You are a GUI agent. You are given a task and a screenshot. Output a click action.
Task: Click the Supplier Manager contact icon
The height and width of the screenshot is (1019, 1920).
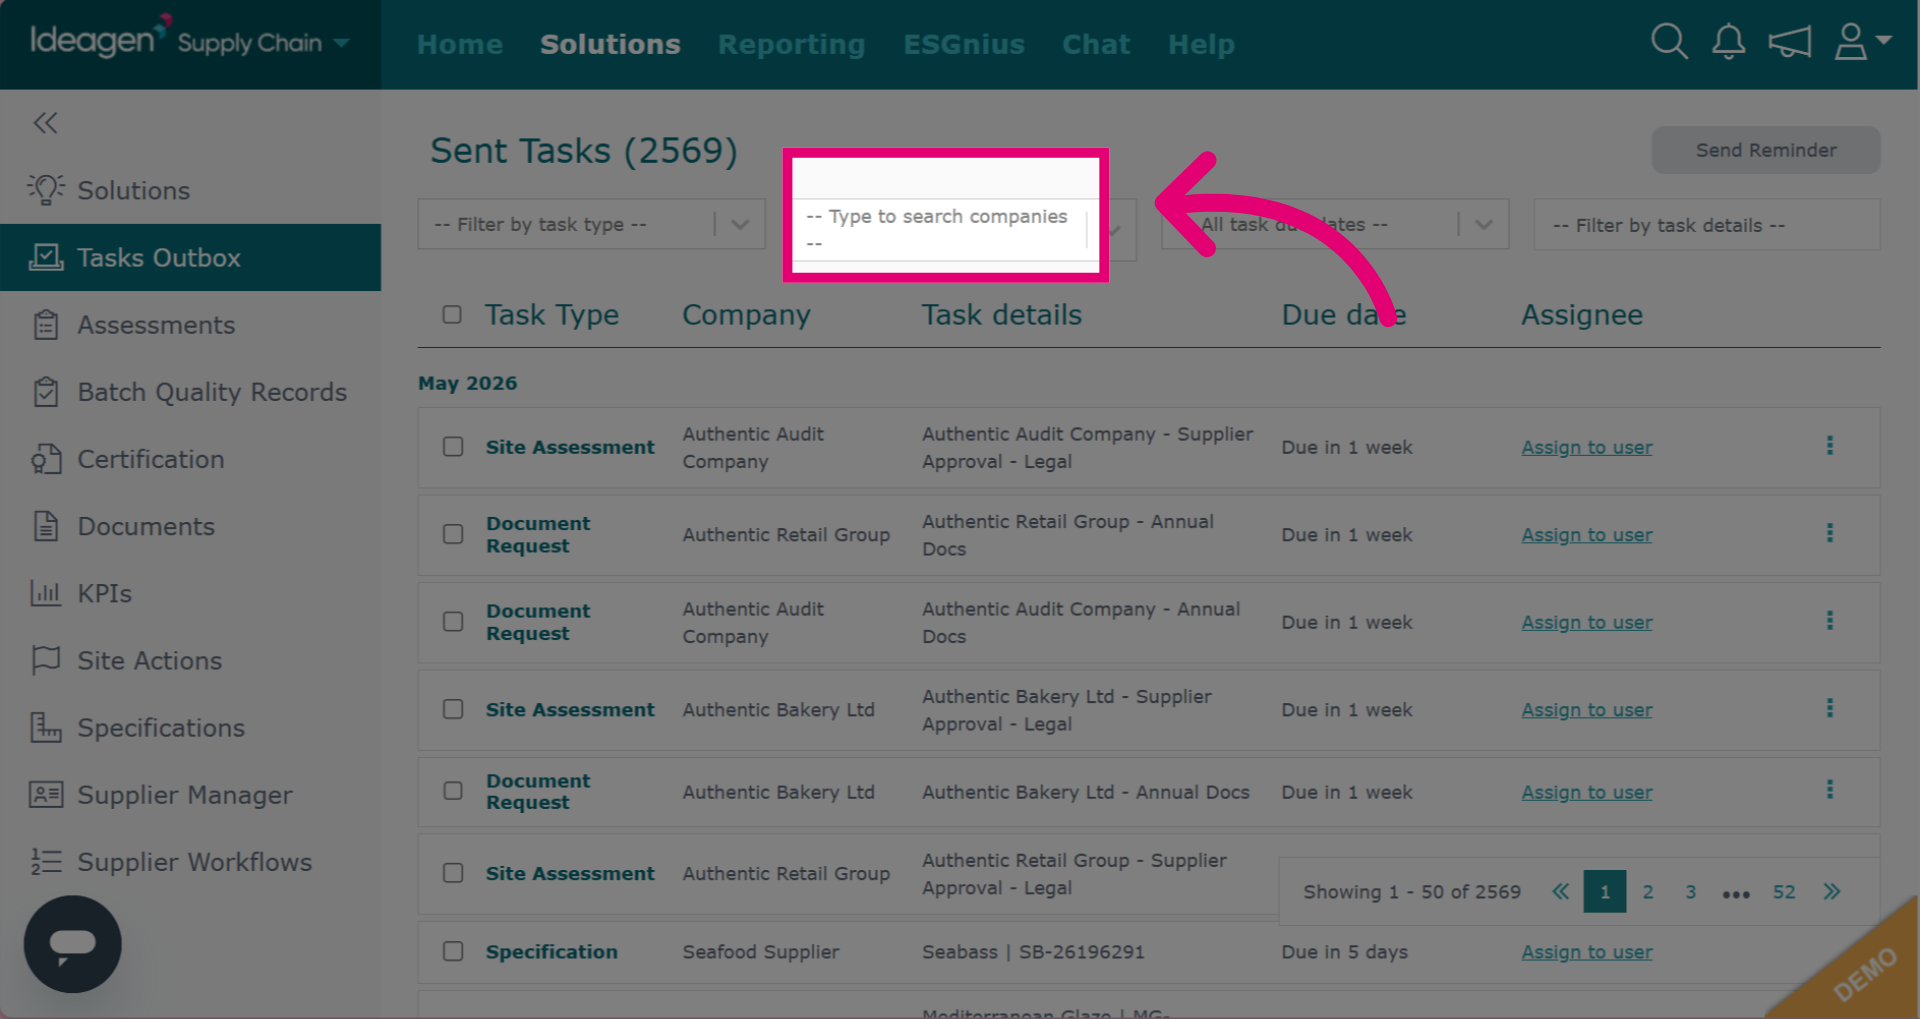(x=46, y=794)
